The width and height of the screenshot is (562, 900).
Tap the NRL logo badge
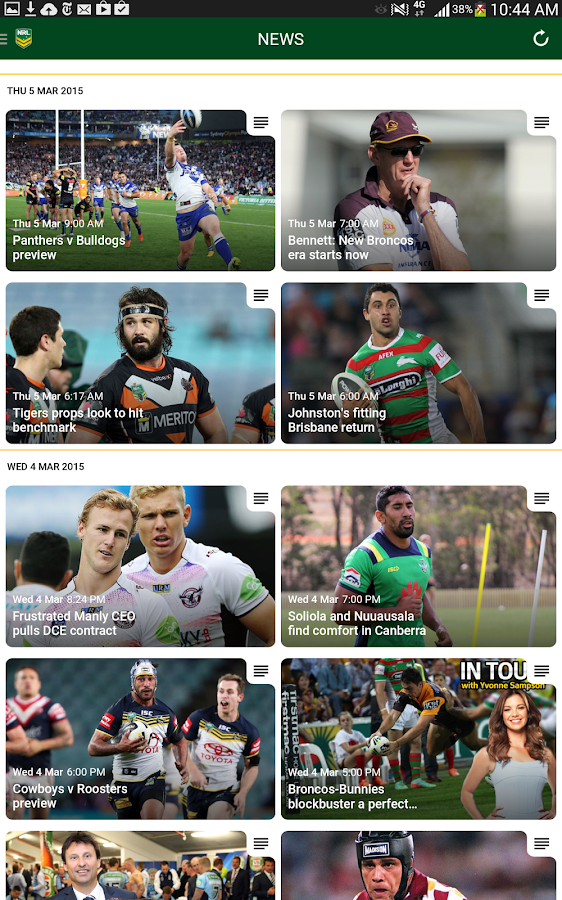click(x=24, y=38)
